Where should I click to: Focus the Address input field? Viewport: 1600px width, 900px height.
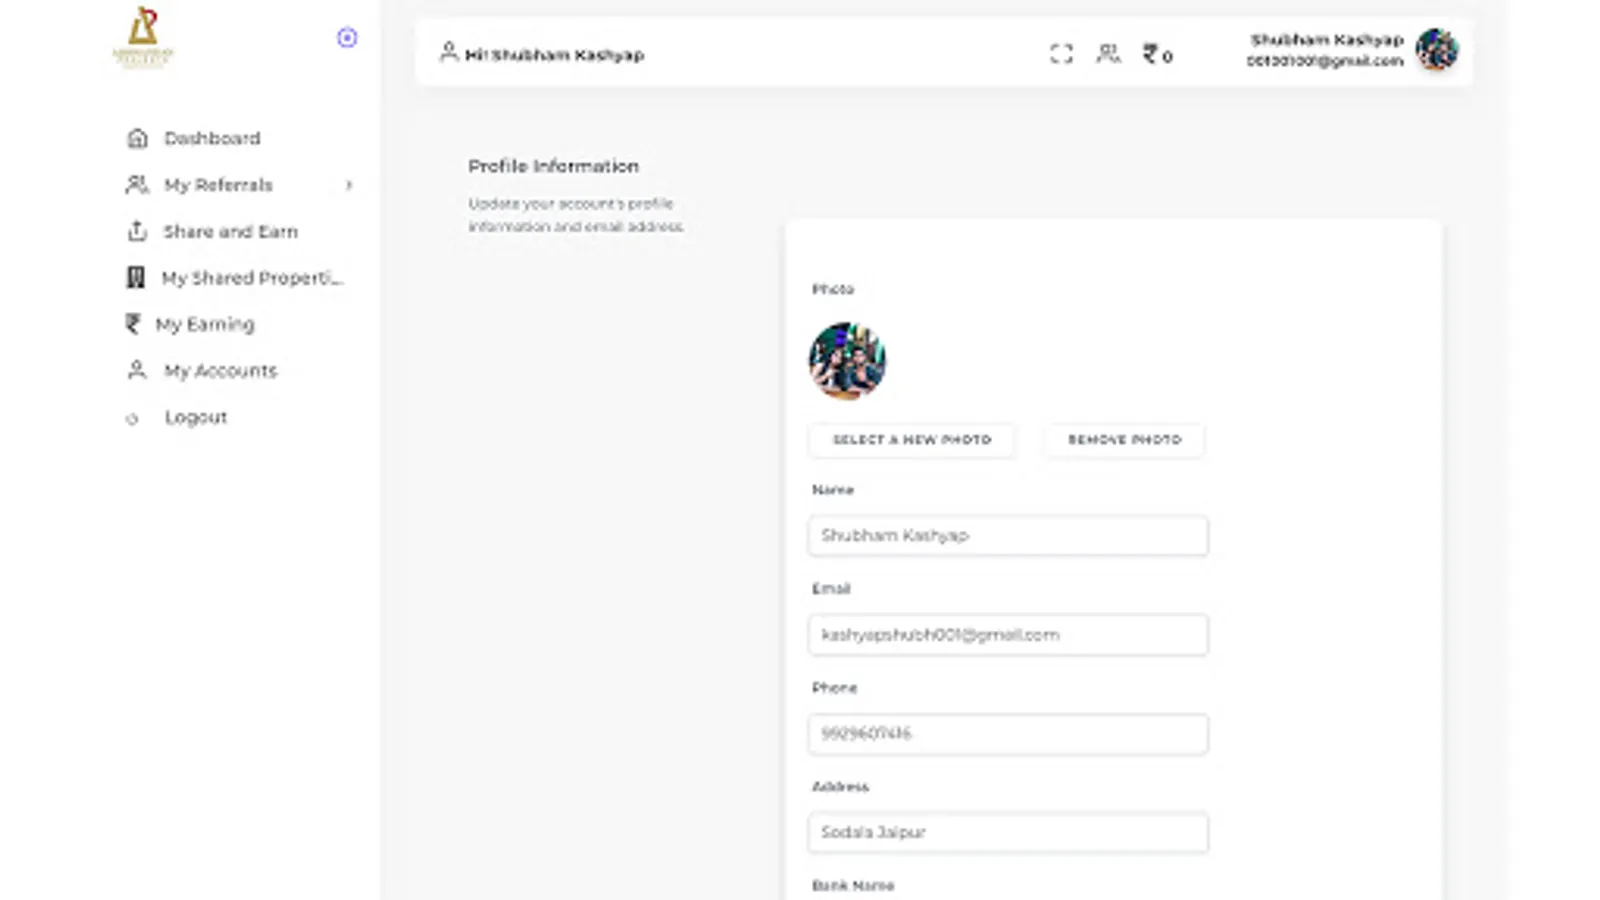point(1008,833)
